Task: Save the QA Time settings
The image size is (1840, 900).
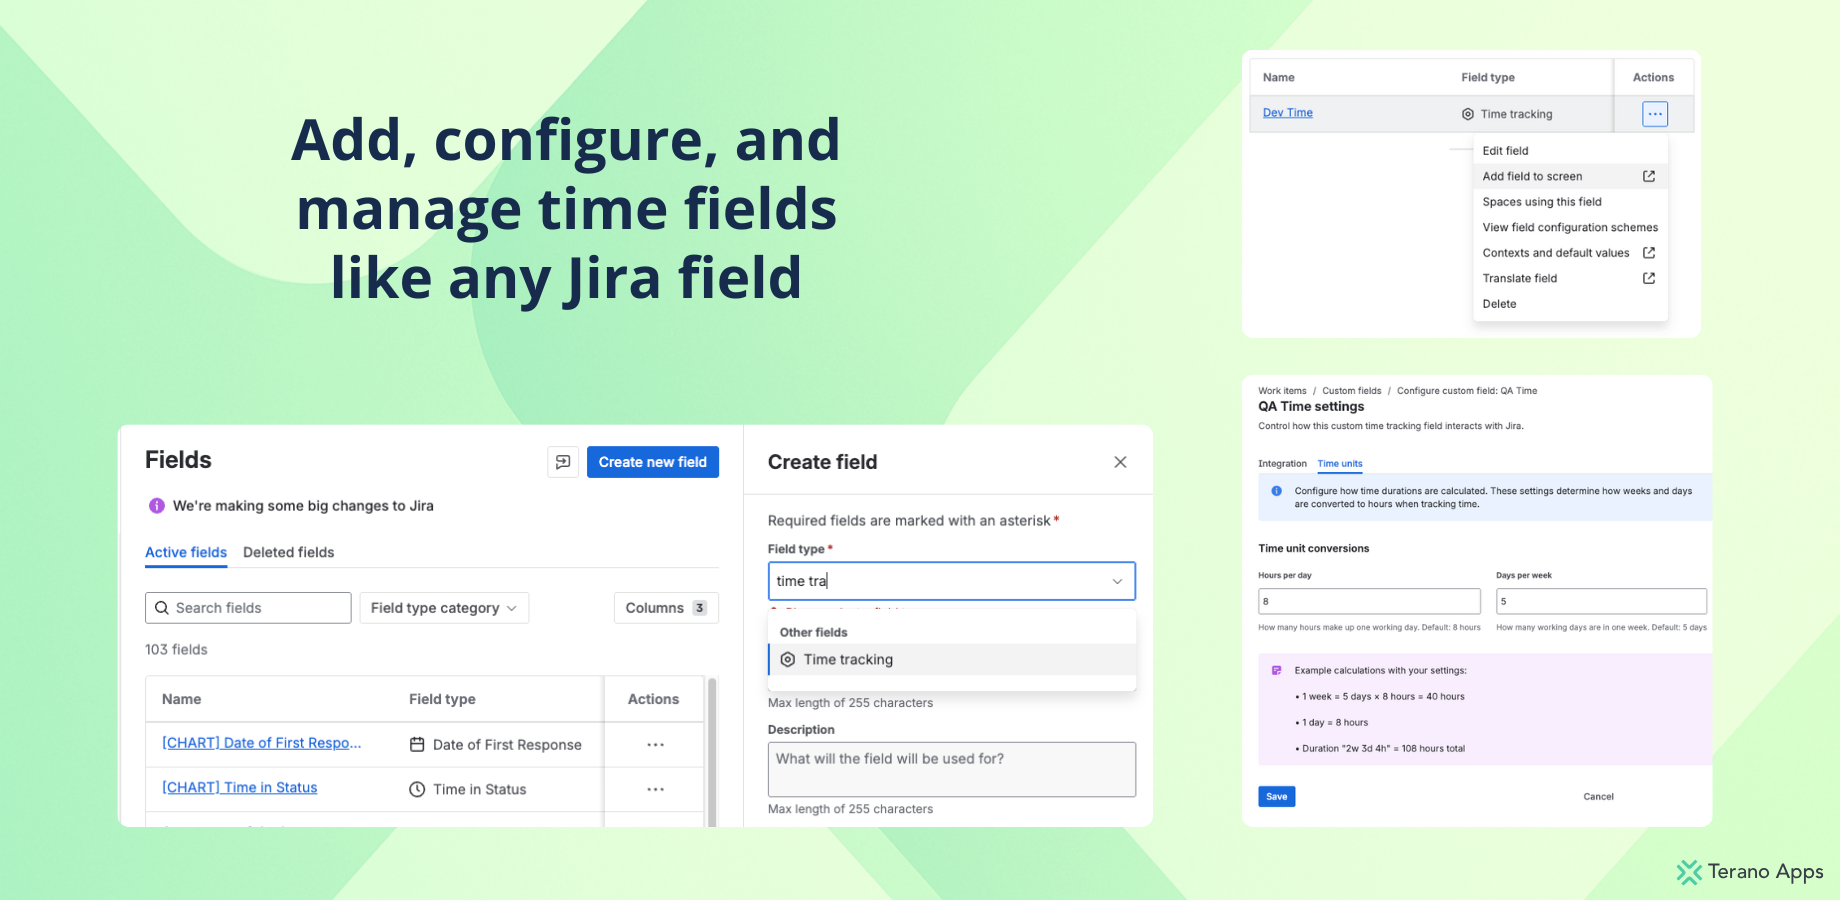Action: click(1276, 796)
